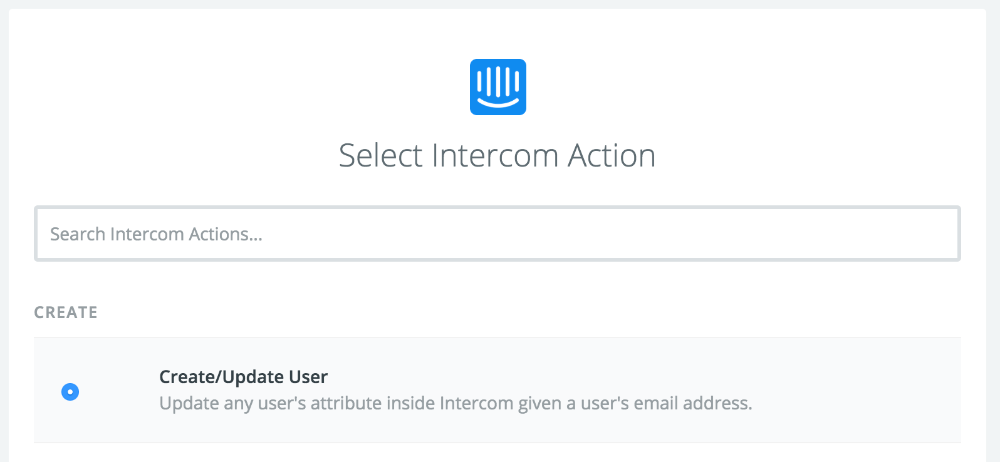1000x462 pixels.
Task: Focus the Intercom actions search box
Action: 497,234
